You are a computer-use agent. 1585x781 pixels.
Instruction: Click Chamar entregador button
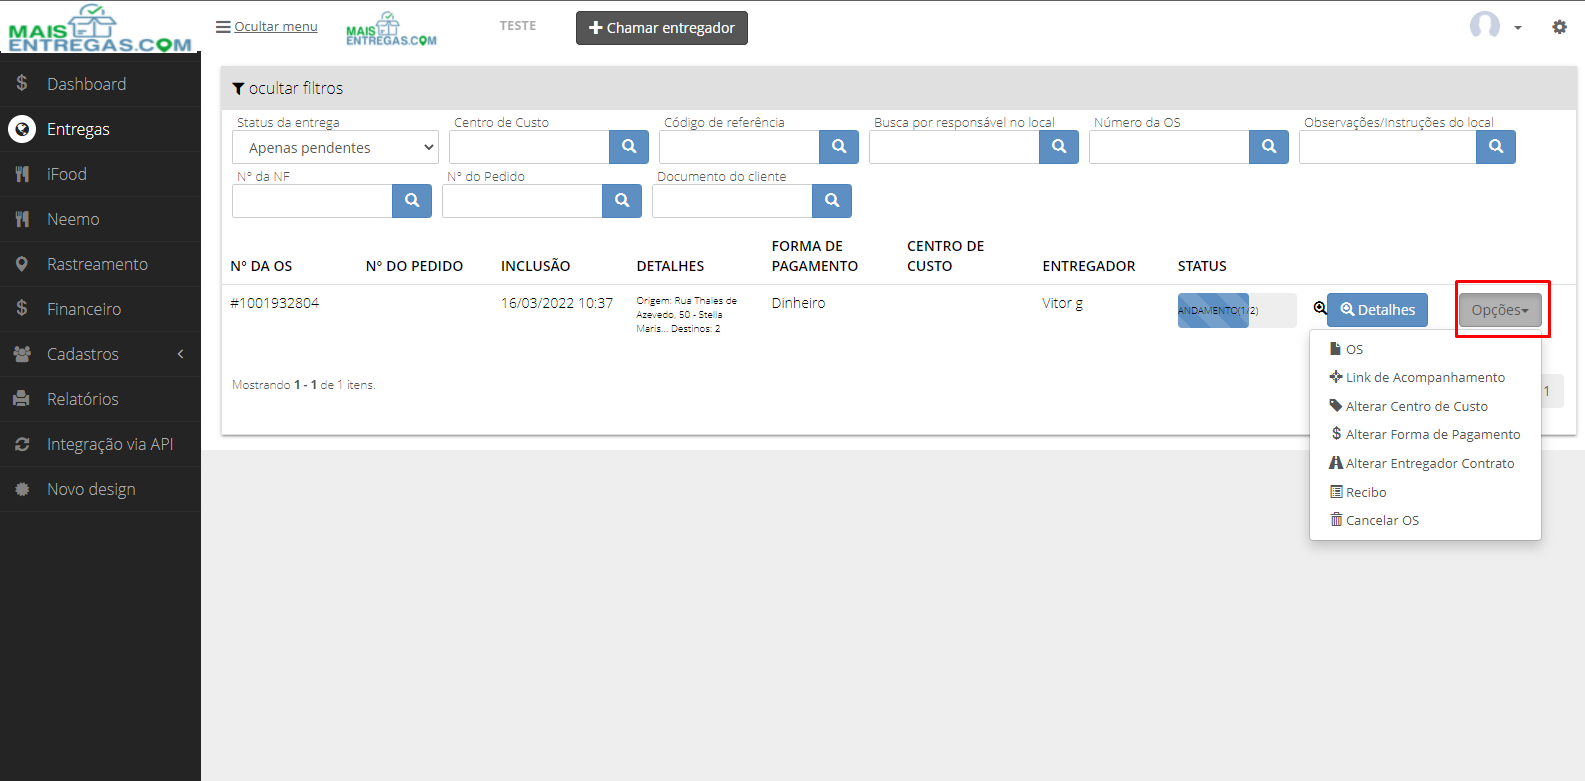662,28
